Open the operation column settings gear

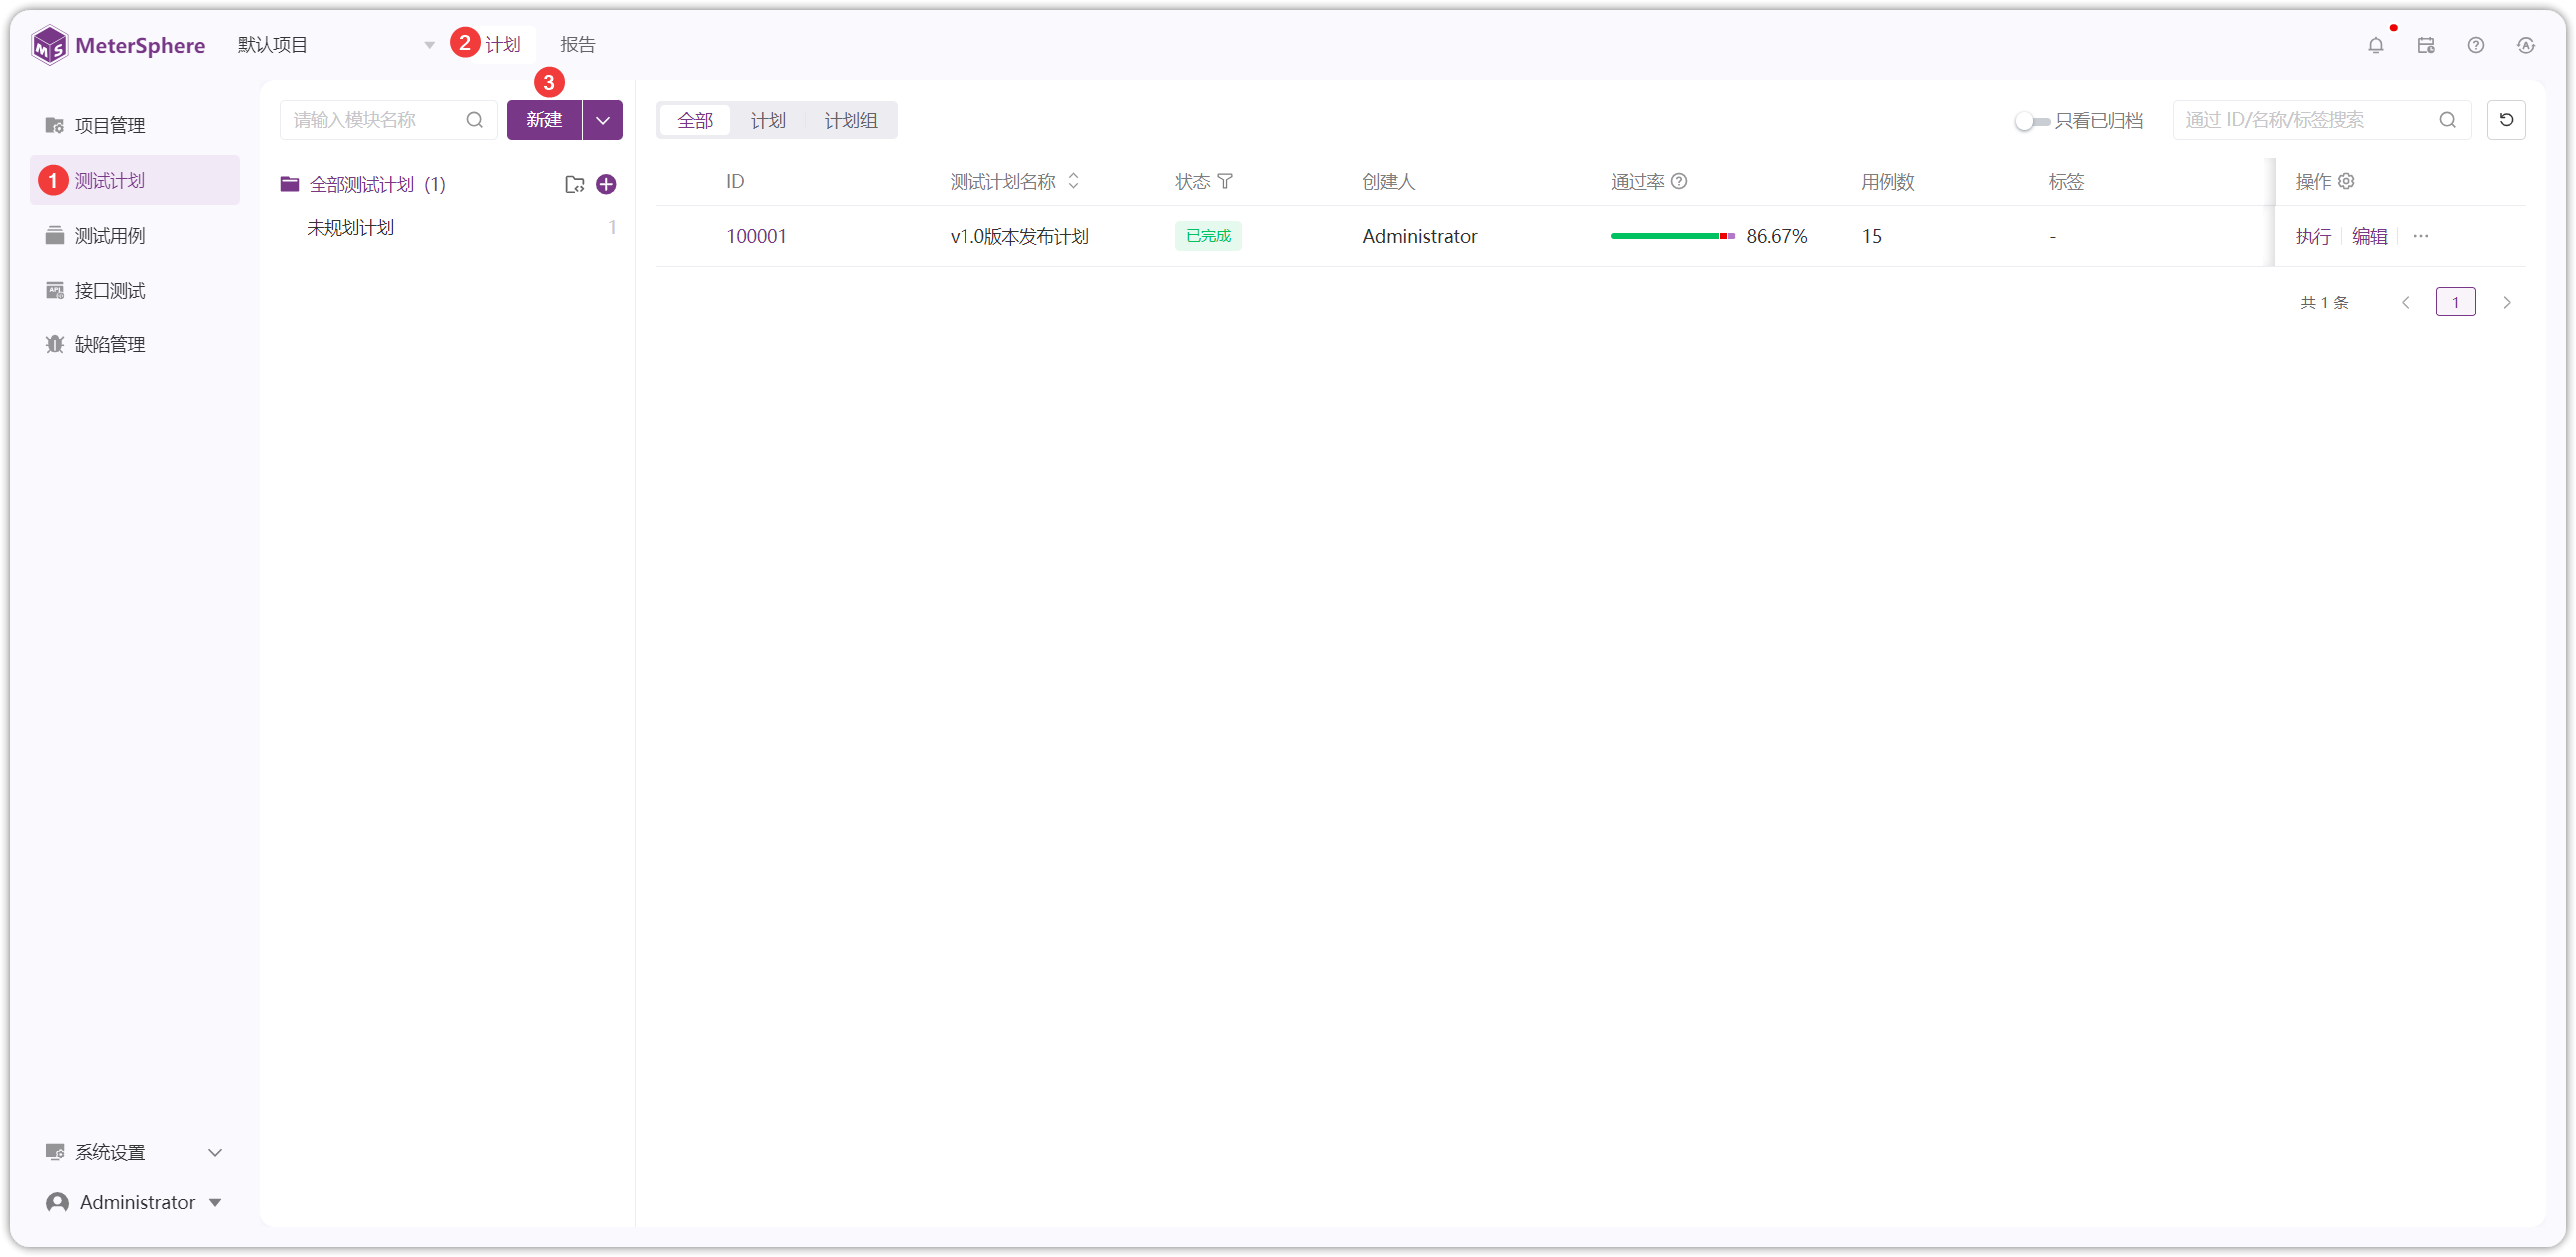coord(2346,181)
